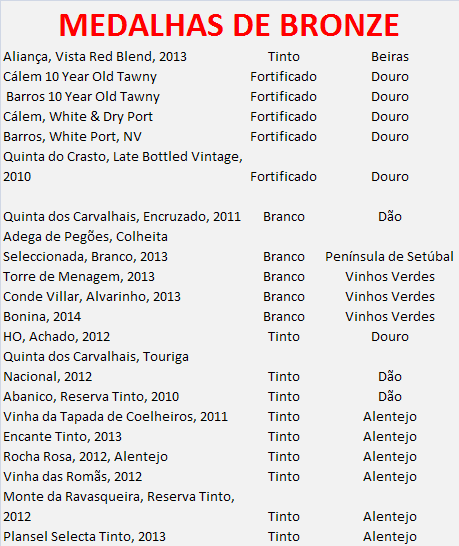Image resolution: width=459 pixels, height=546 pixels.
Task: Click Rocha Rosa, 2012, Alentejo entry
Action: (85, 457)
